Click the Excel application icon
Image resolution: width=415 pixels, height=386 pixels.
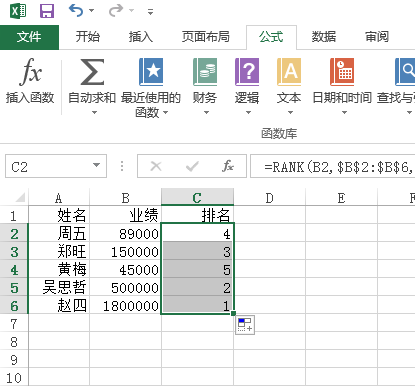point(18,11)
